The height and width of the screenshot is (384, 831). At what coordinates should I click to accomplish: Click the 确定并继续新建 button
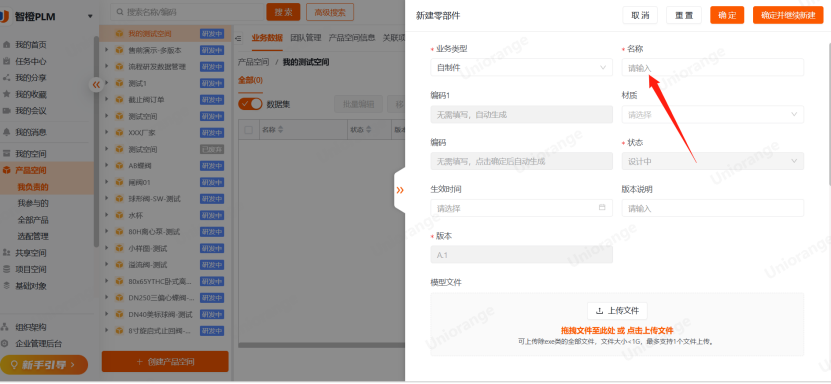coord(788,15)
